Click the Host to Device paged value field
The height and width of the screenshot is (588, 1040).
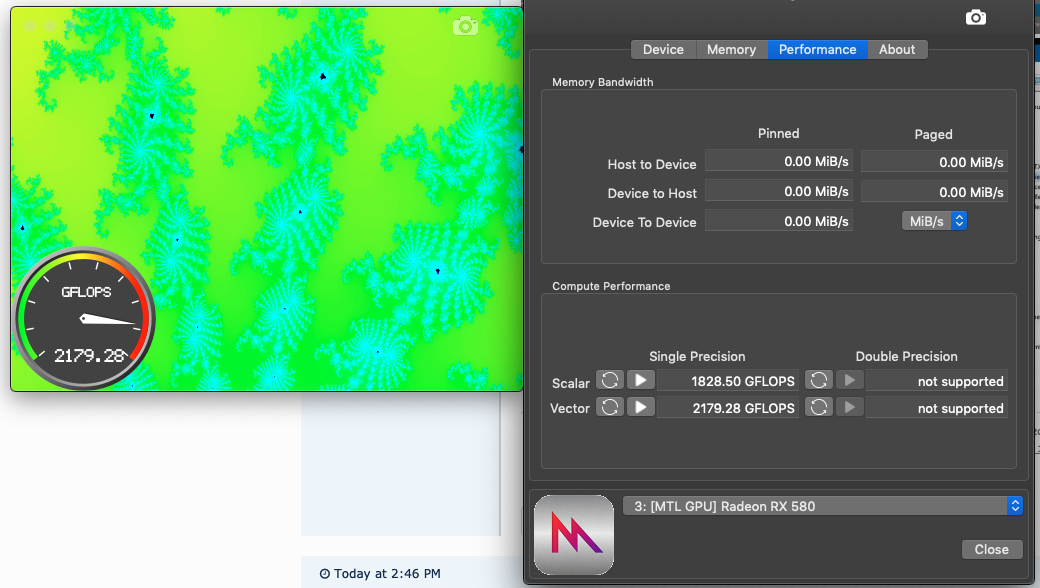click(x=934, y=162)
